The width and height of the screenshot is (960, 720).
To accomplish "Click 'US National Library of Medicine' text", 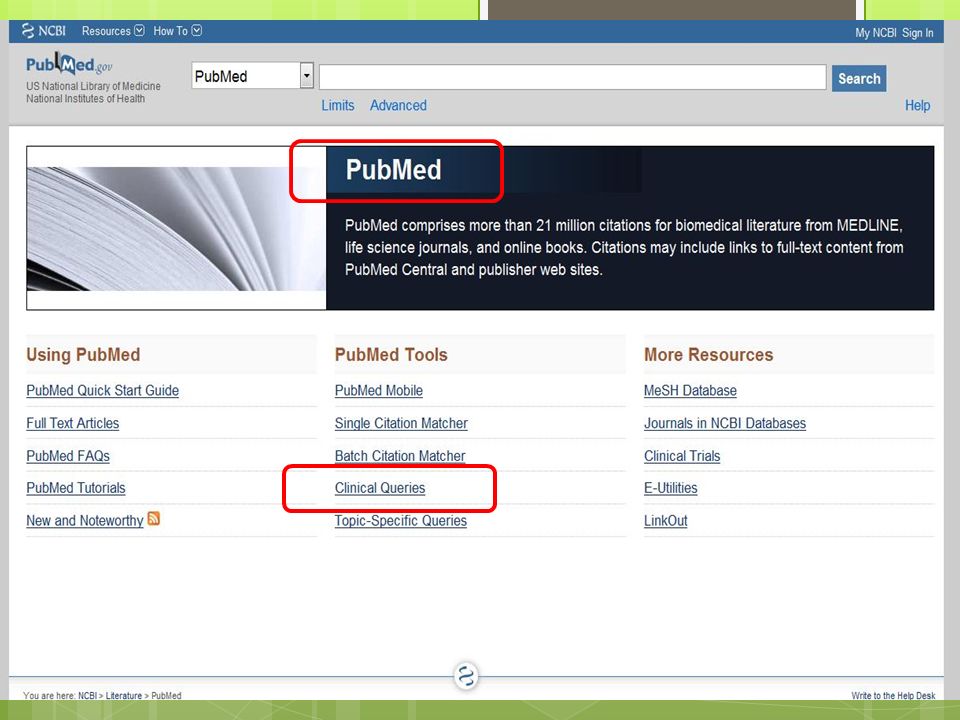I will click(93, 86).
